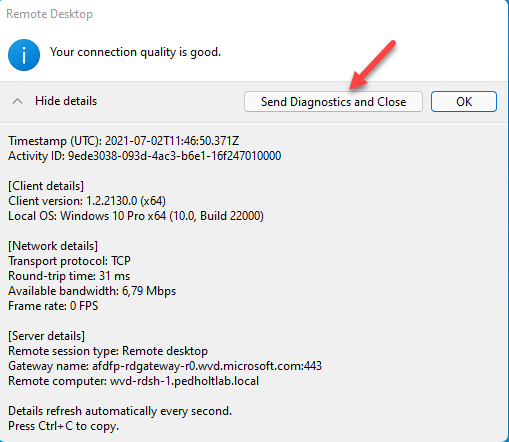
Task: Click the Local OS Windows 10 Pro line
Action: click(136, 216)
